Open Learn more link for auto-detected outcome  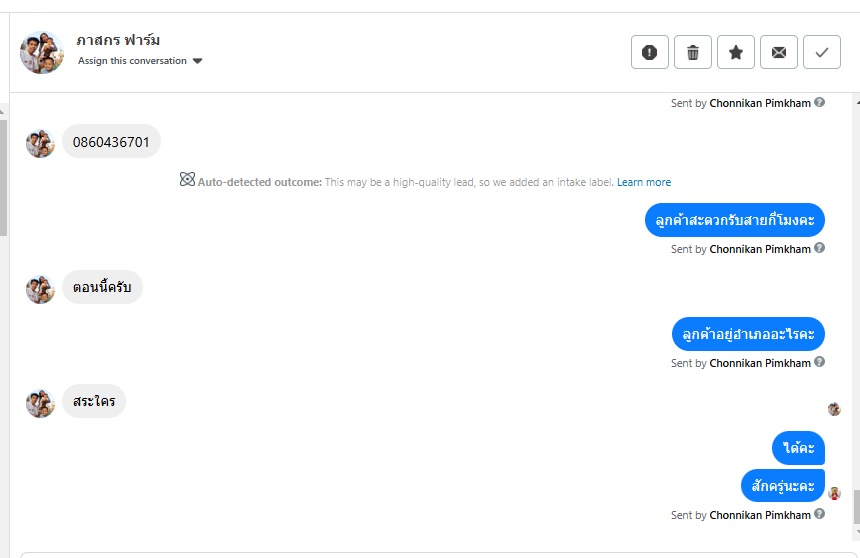coord(644,182)
